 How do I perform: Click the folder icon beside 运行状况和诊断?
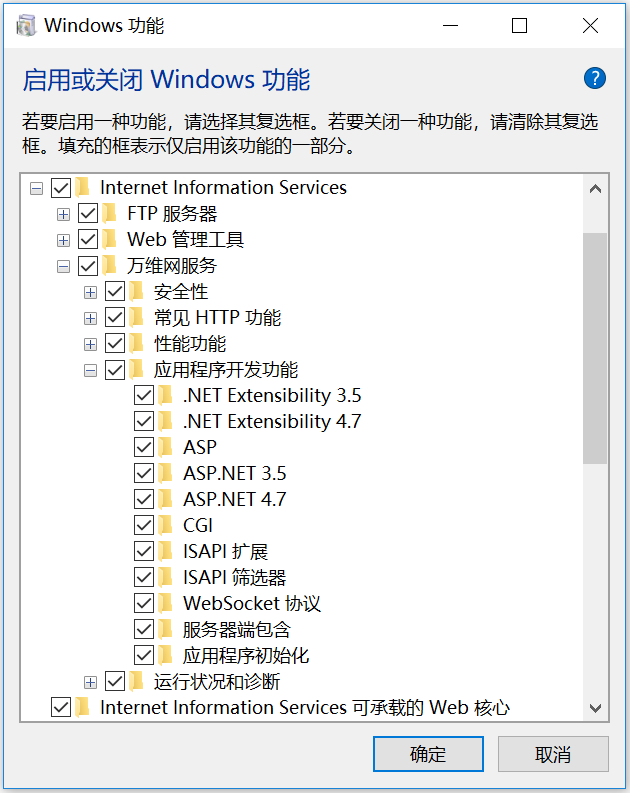(x=136, y=682)
